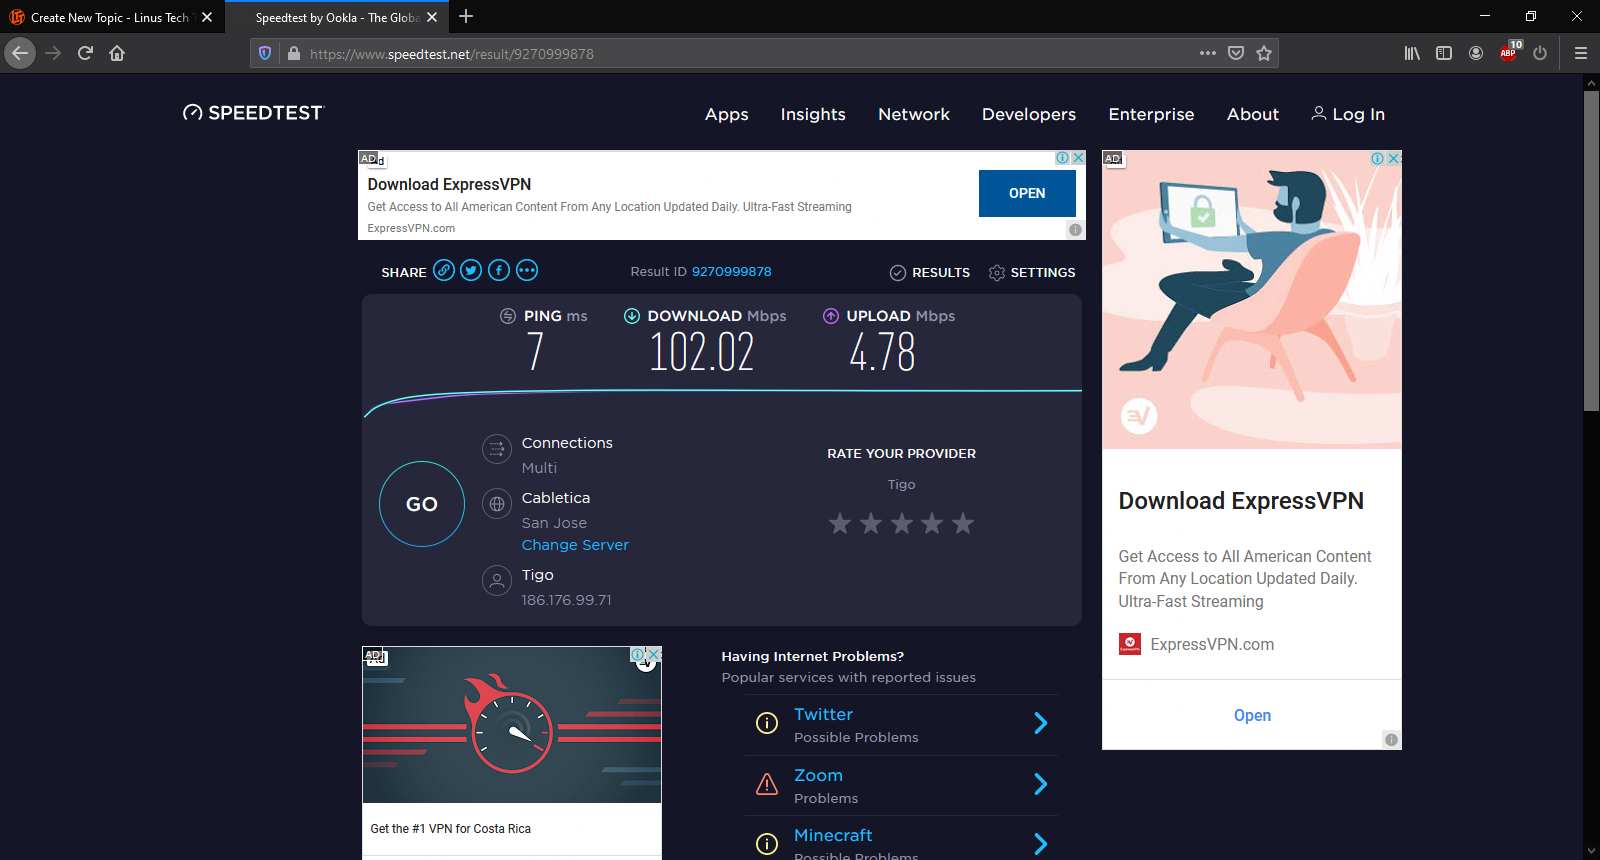The image size is (1600, 860).
Task: Select the Speedtest by Ookla tab
Action: pos(335,17)
